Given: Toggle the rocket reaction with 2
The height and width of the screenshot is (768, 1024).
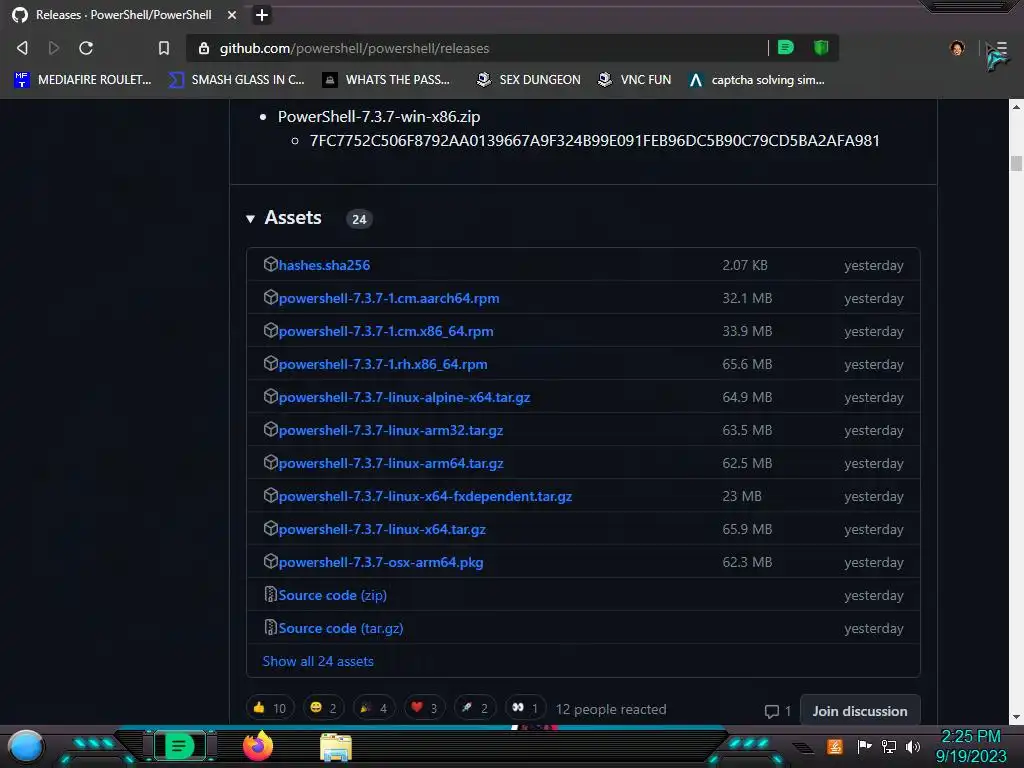Looking at the screenshot, I should coord(475,708).
